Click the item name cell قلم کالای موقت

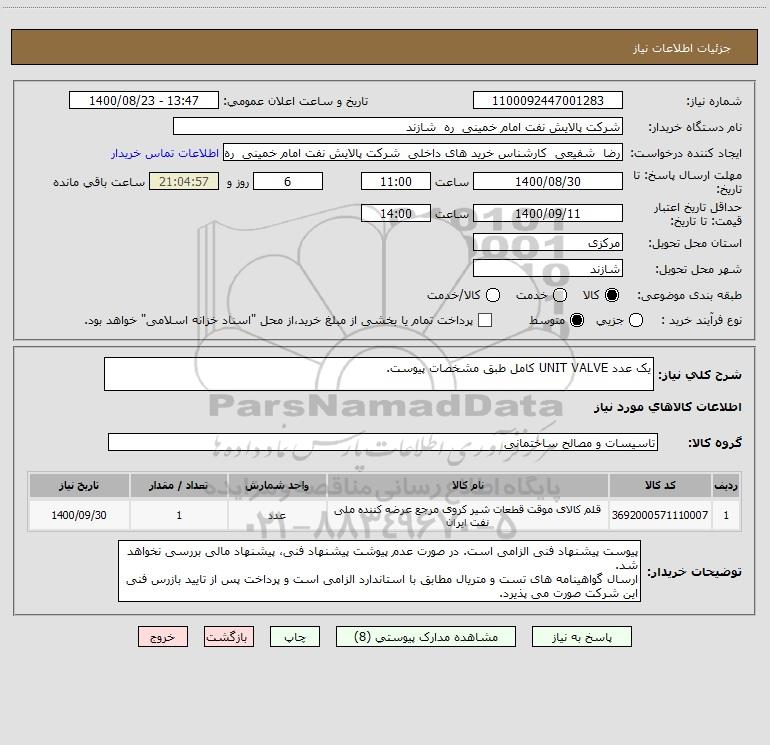(x=468, y=515)
